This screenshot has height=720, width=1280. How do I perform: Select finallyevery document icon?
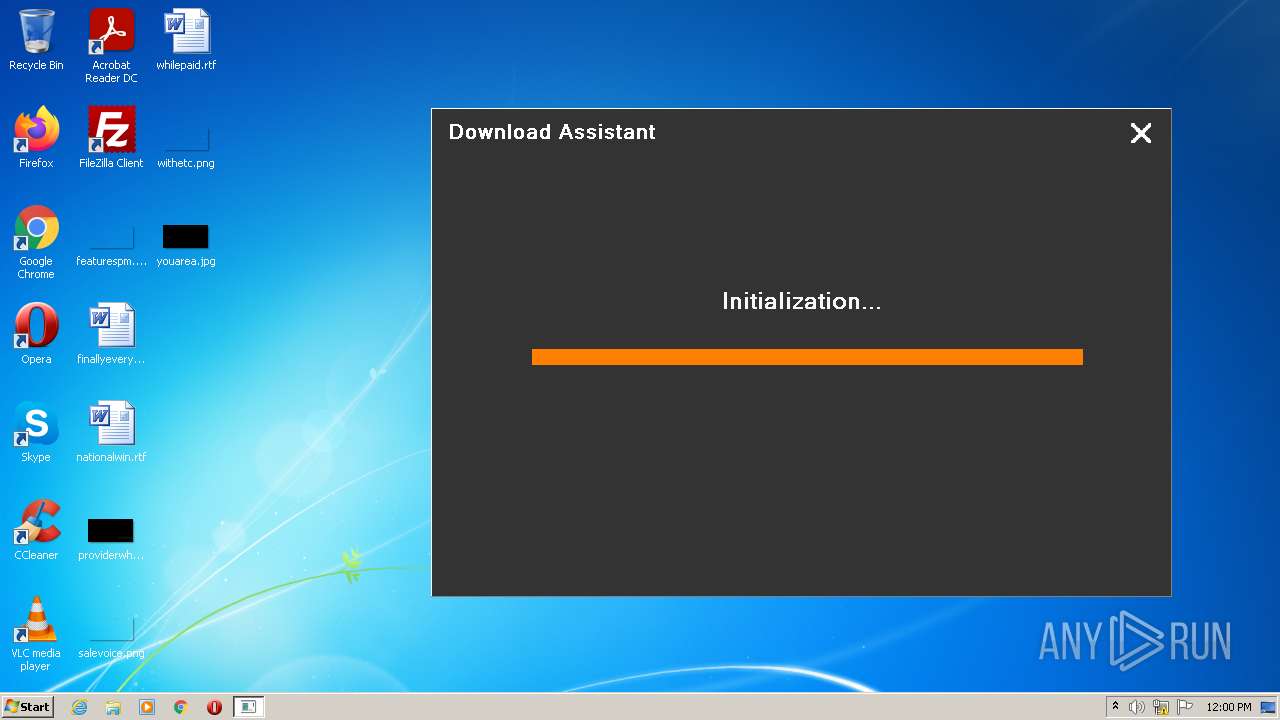111,334
